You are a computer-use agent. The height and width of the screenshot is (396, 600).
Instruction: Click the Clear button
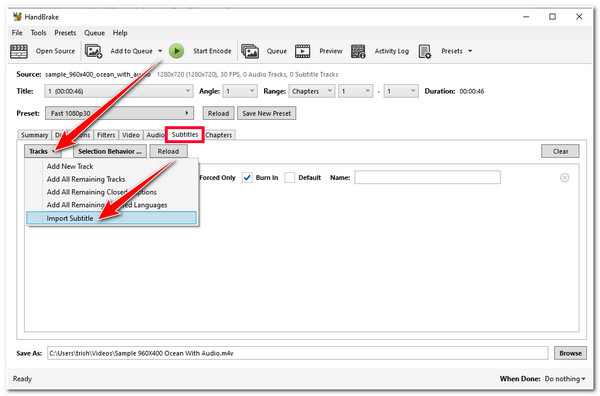(x=560, y=152)
